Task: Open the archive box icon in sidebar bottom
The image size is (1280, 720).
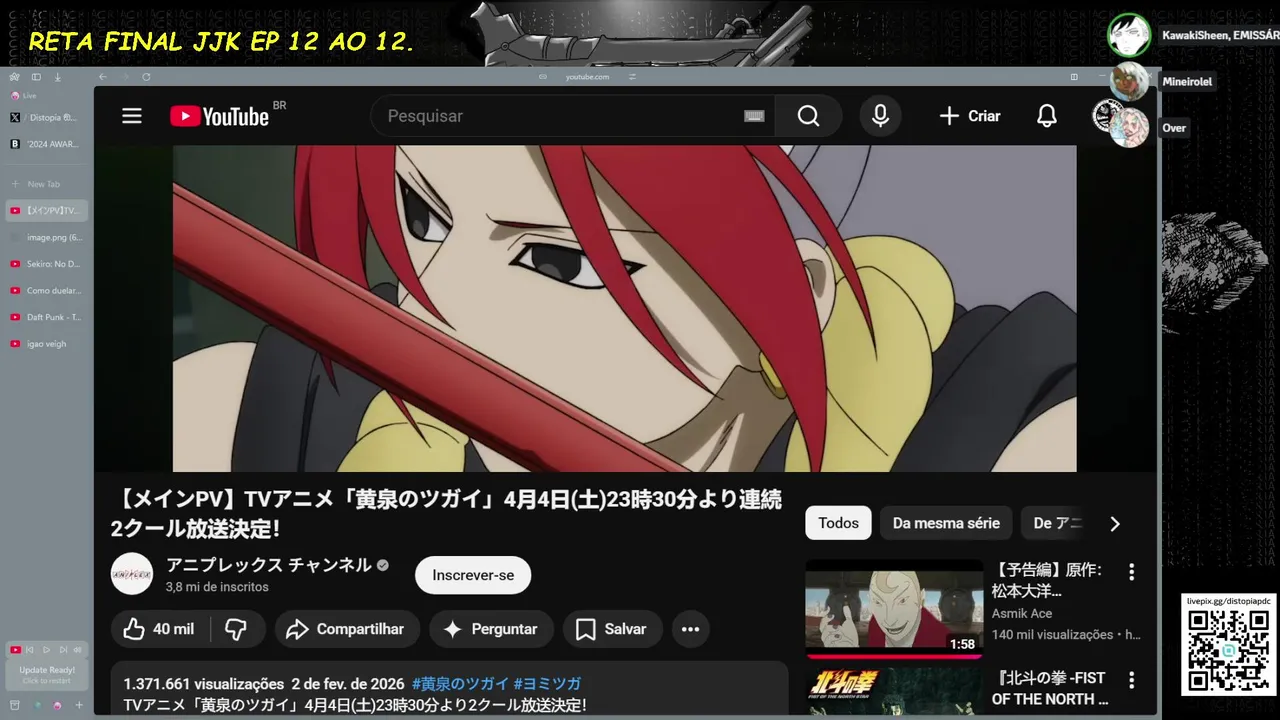Action: 14,705
